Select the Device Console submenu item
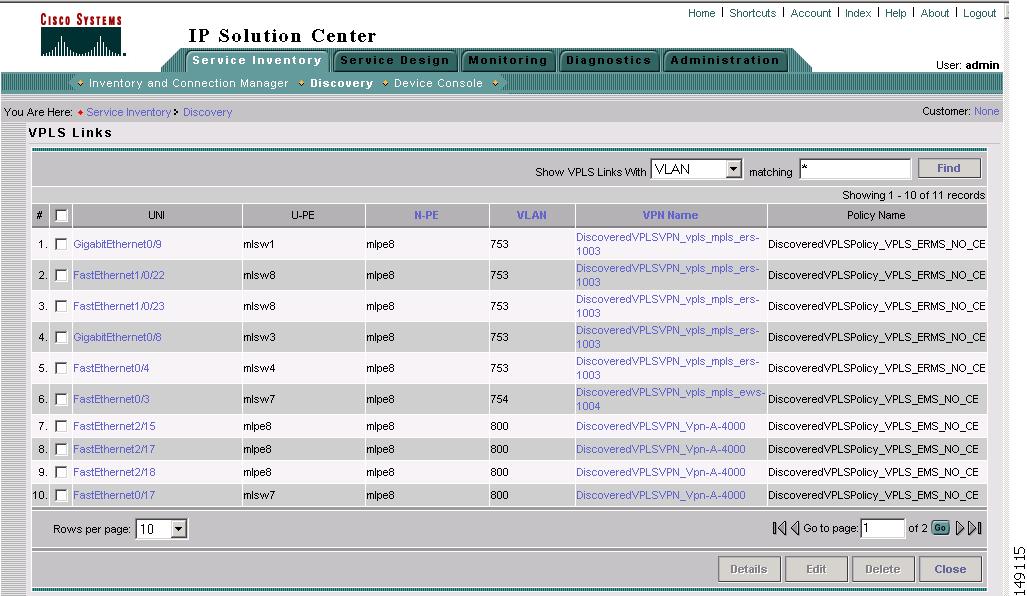 coord(438,83)
